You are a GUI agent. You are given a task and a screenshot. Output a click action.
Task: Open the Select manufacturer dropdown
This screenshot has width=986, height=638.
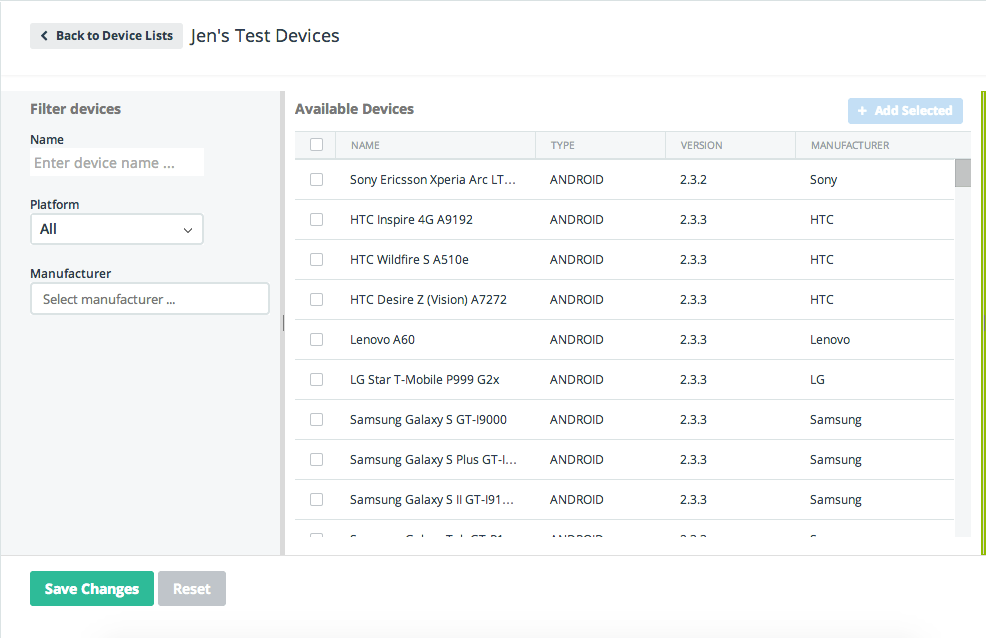[x=150, y=299]
